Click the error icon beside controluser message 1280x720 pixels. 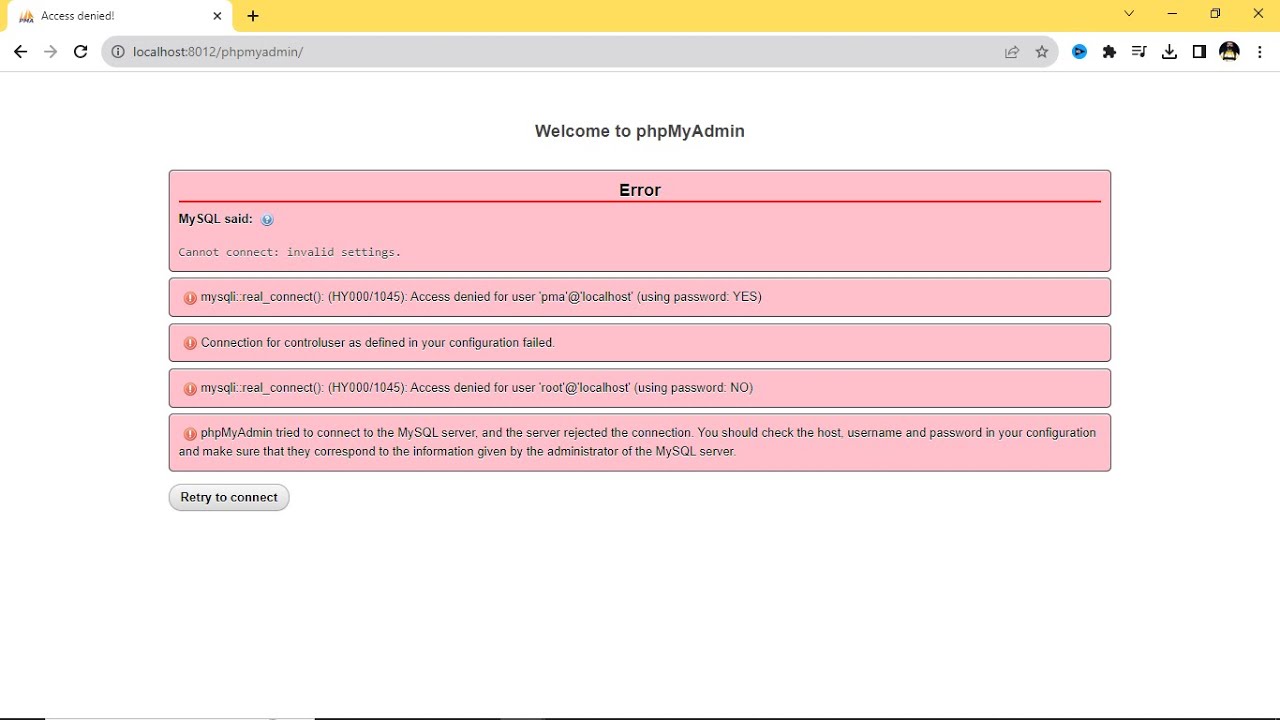pyautogui.click(x=190, y=343)
